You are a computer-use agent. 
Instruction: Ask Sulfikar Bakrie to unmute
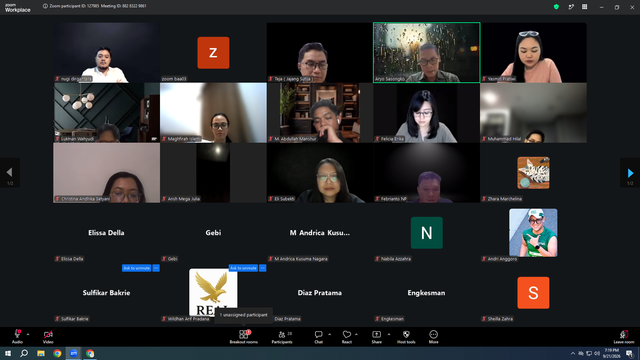pos(137,268)
